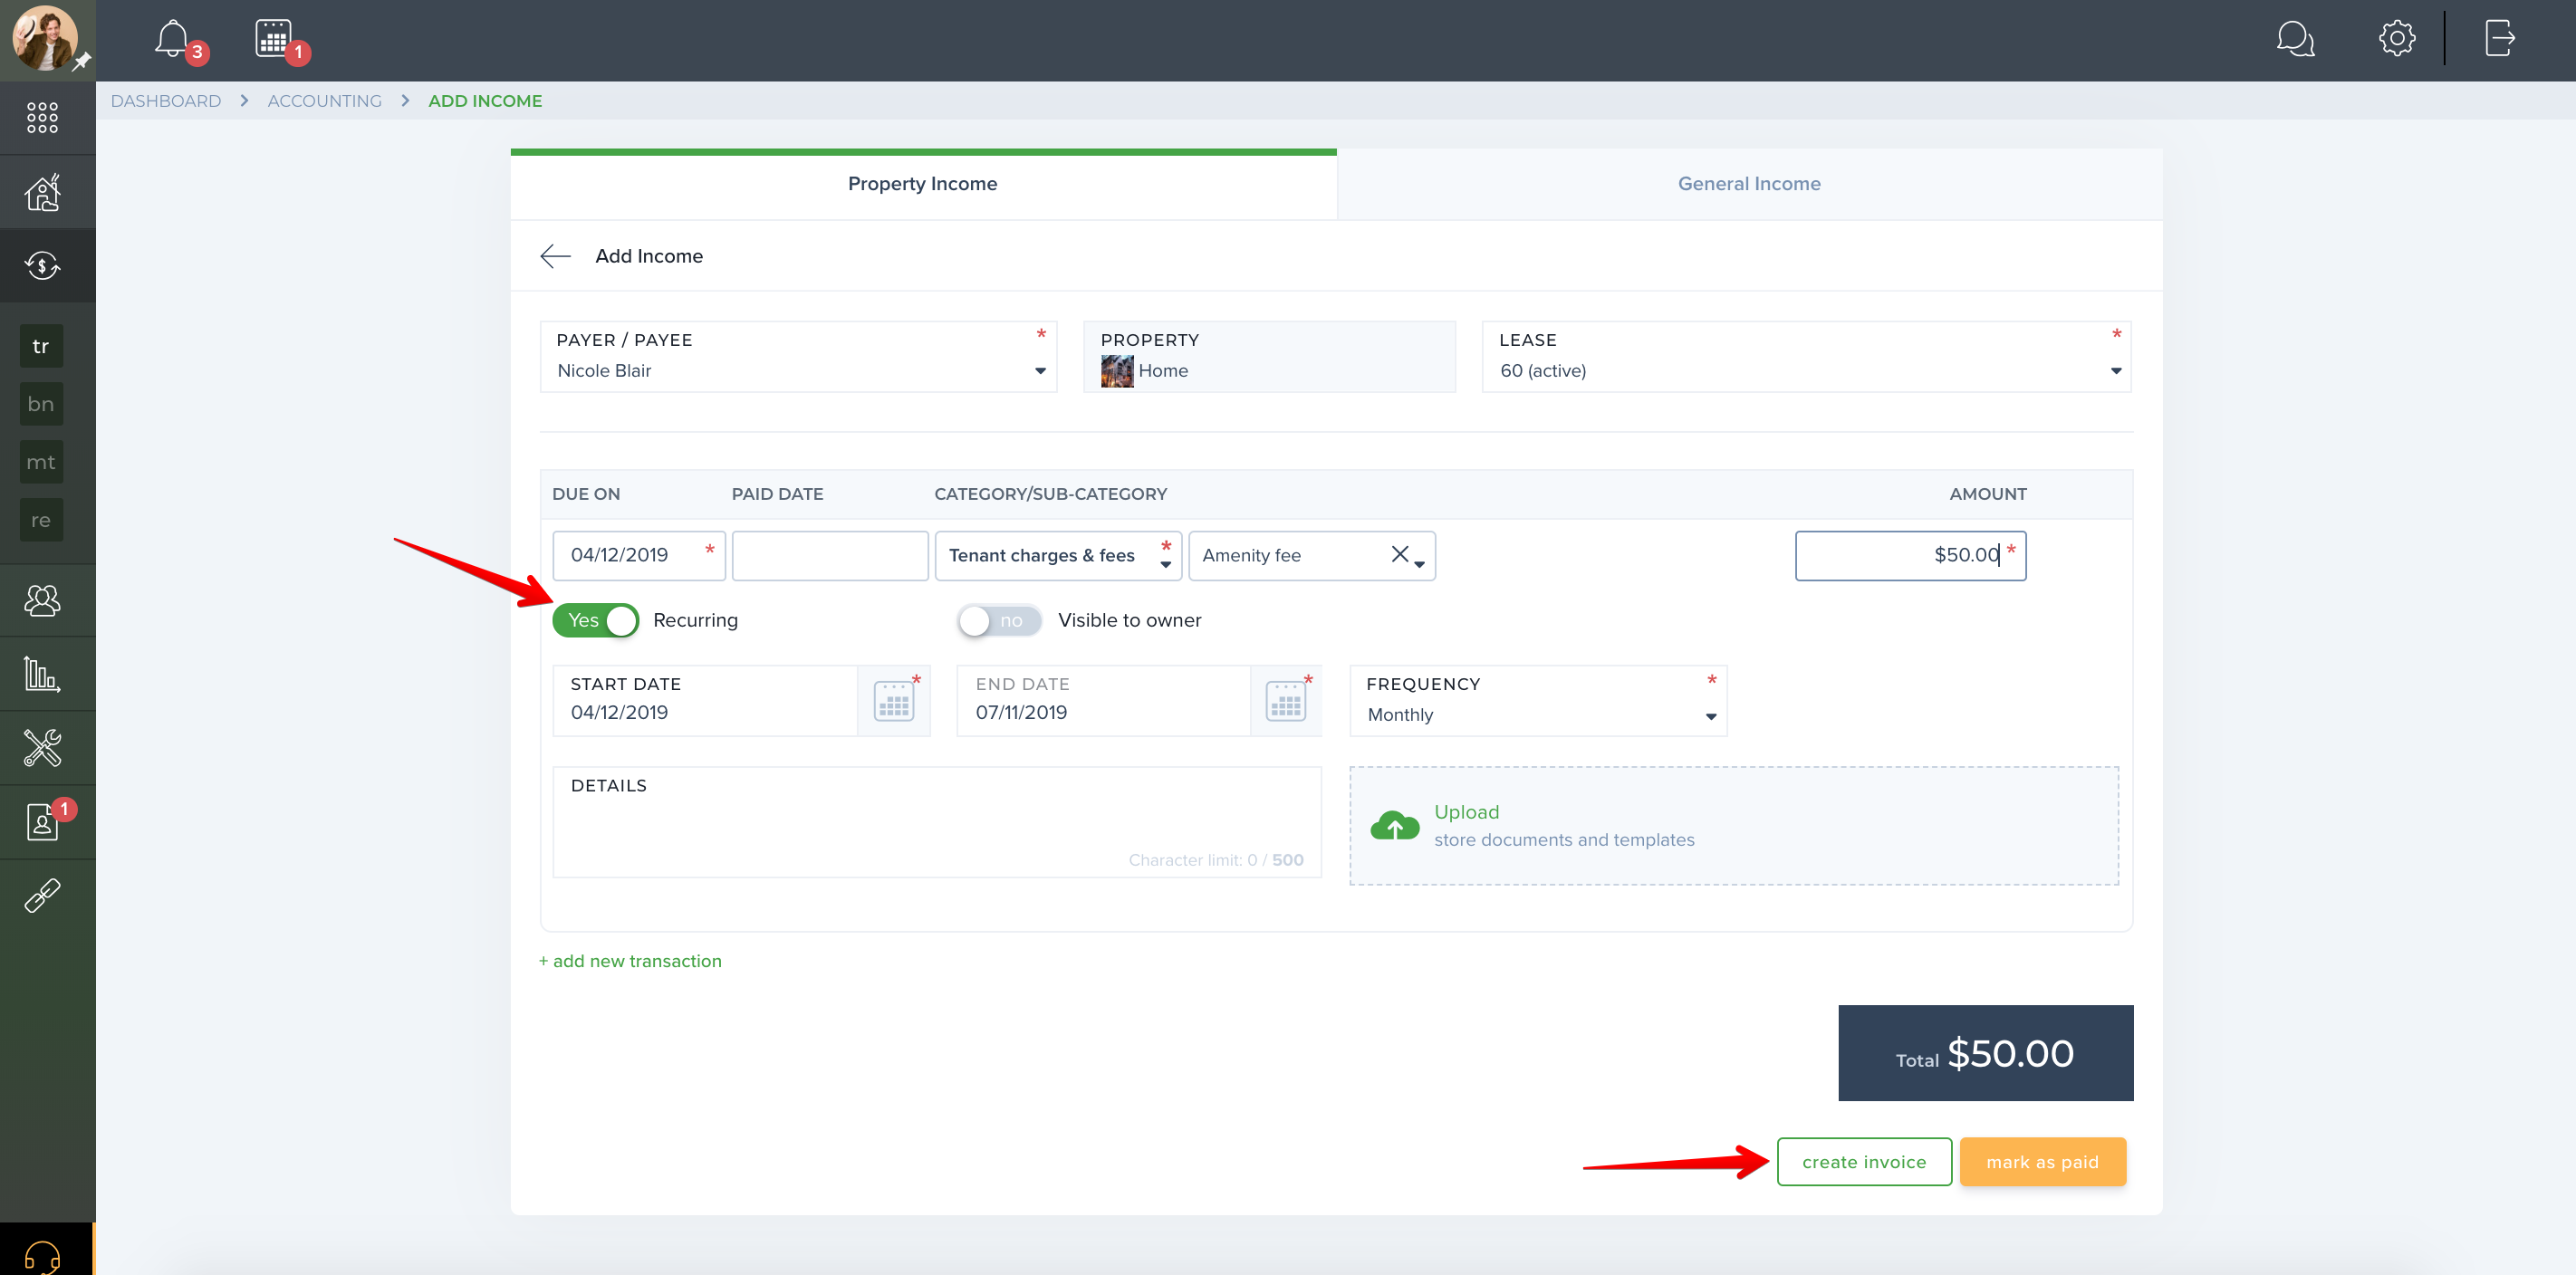
Task: Click the user profile avatar
Action: pos(44,38)
